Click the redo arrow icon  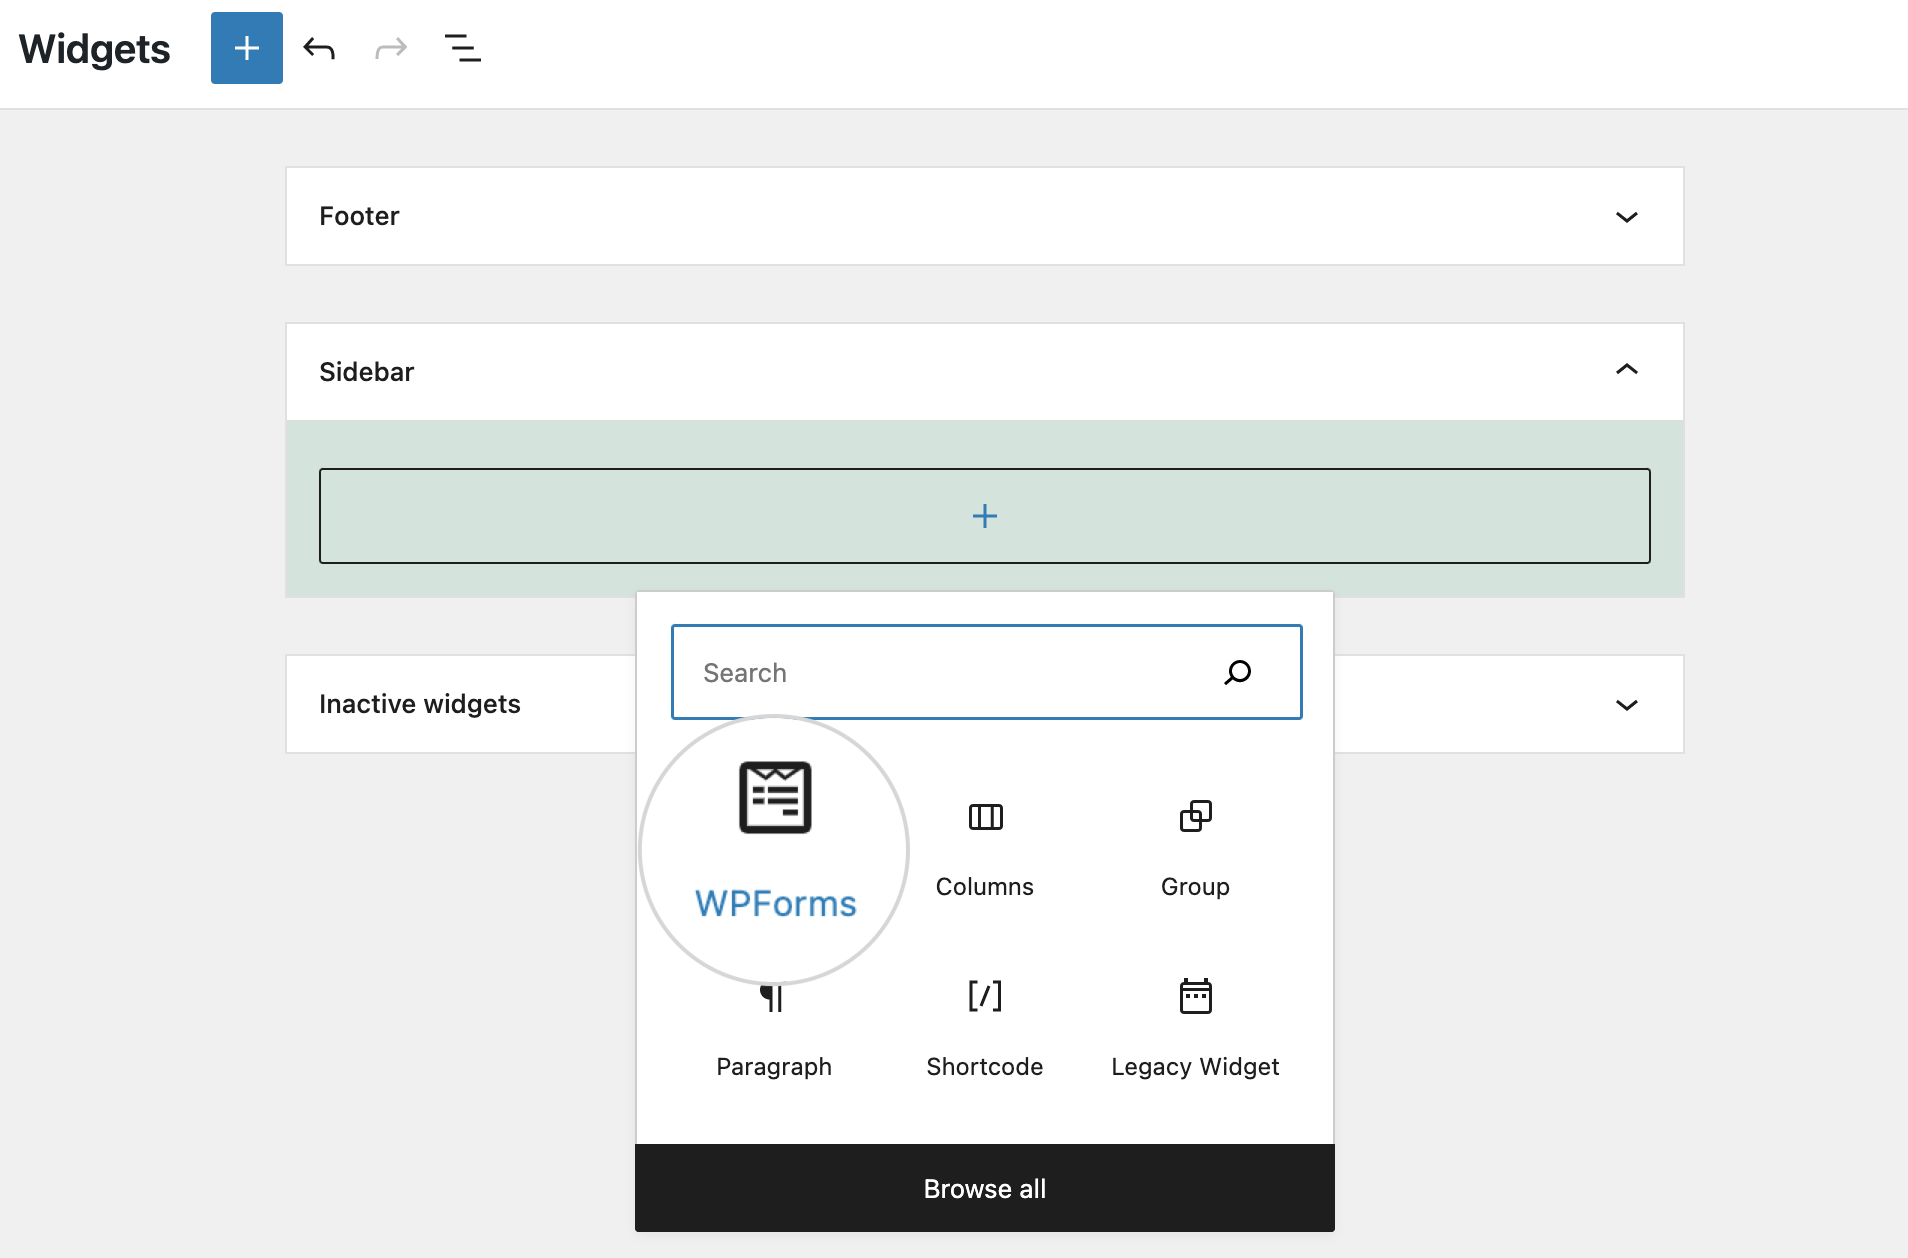coord(391,48)
